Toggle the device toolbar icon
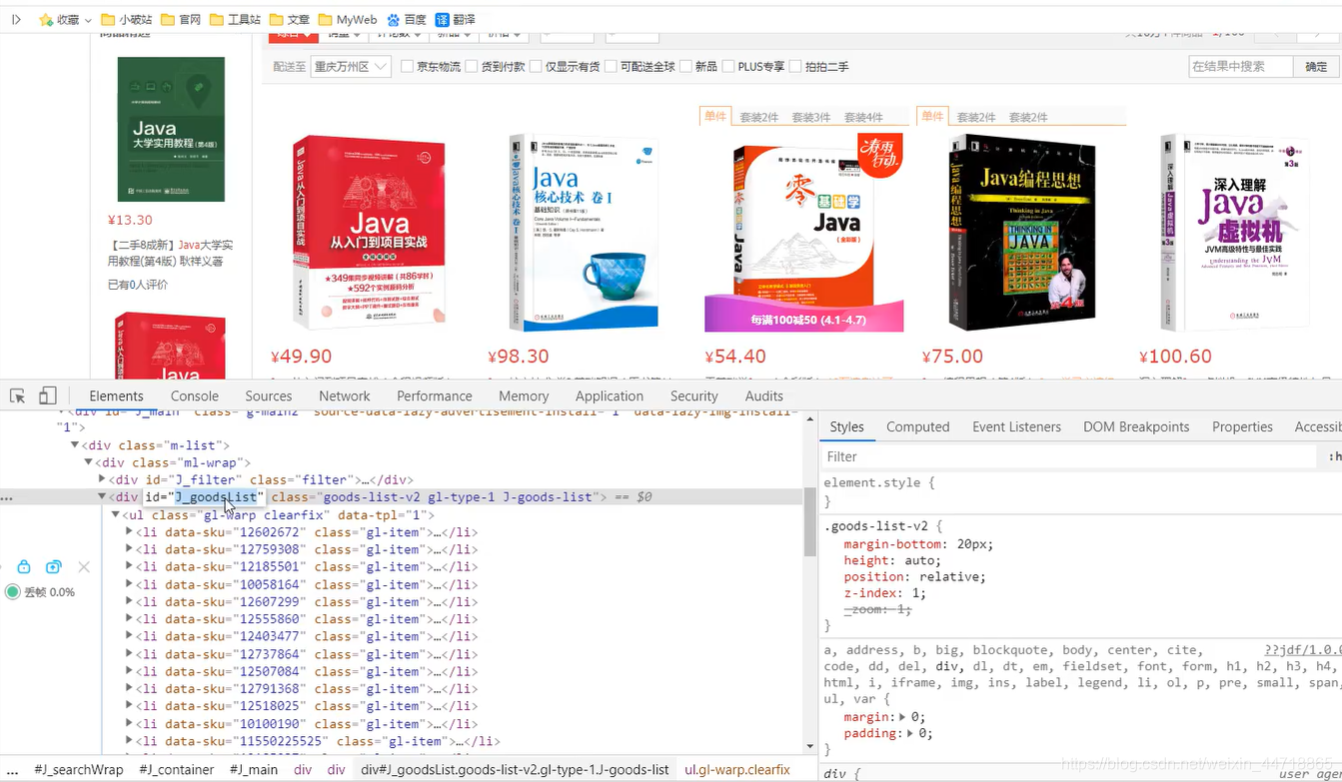 tap(47, 396)
